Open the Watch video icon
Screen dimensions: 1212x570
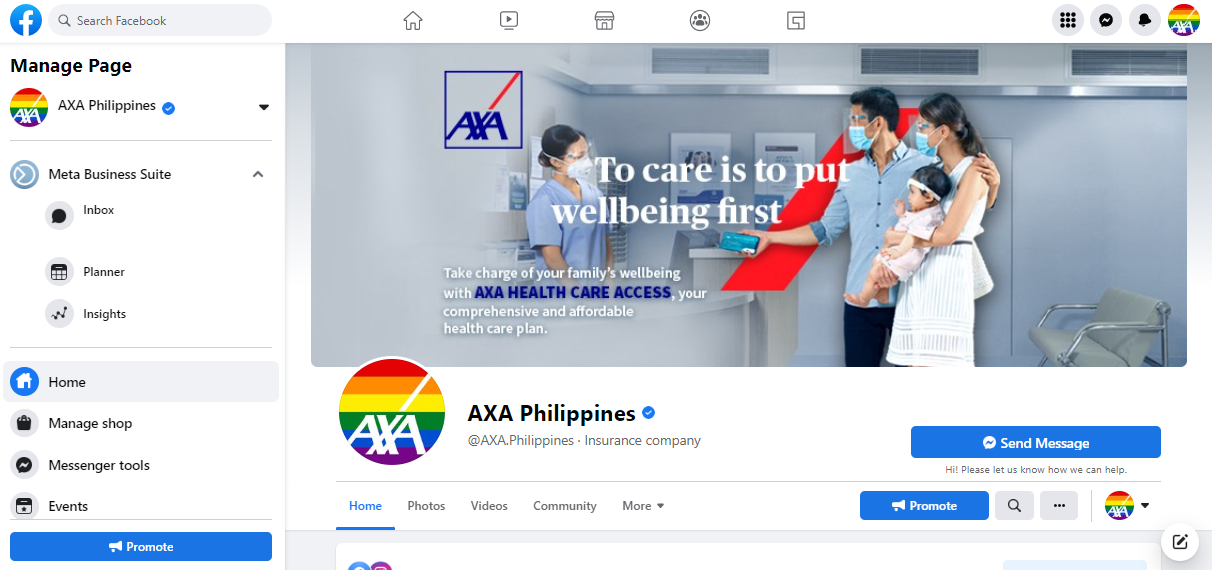508,20
